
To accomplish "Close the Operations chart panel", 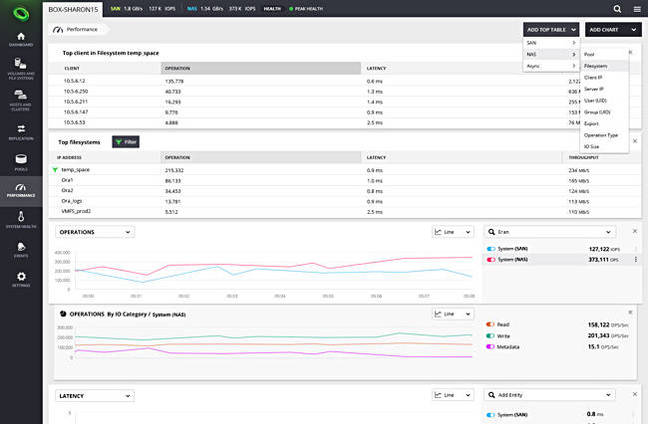I will coord(635,231).
